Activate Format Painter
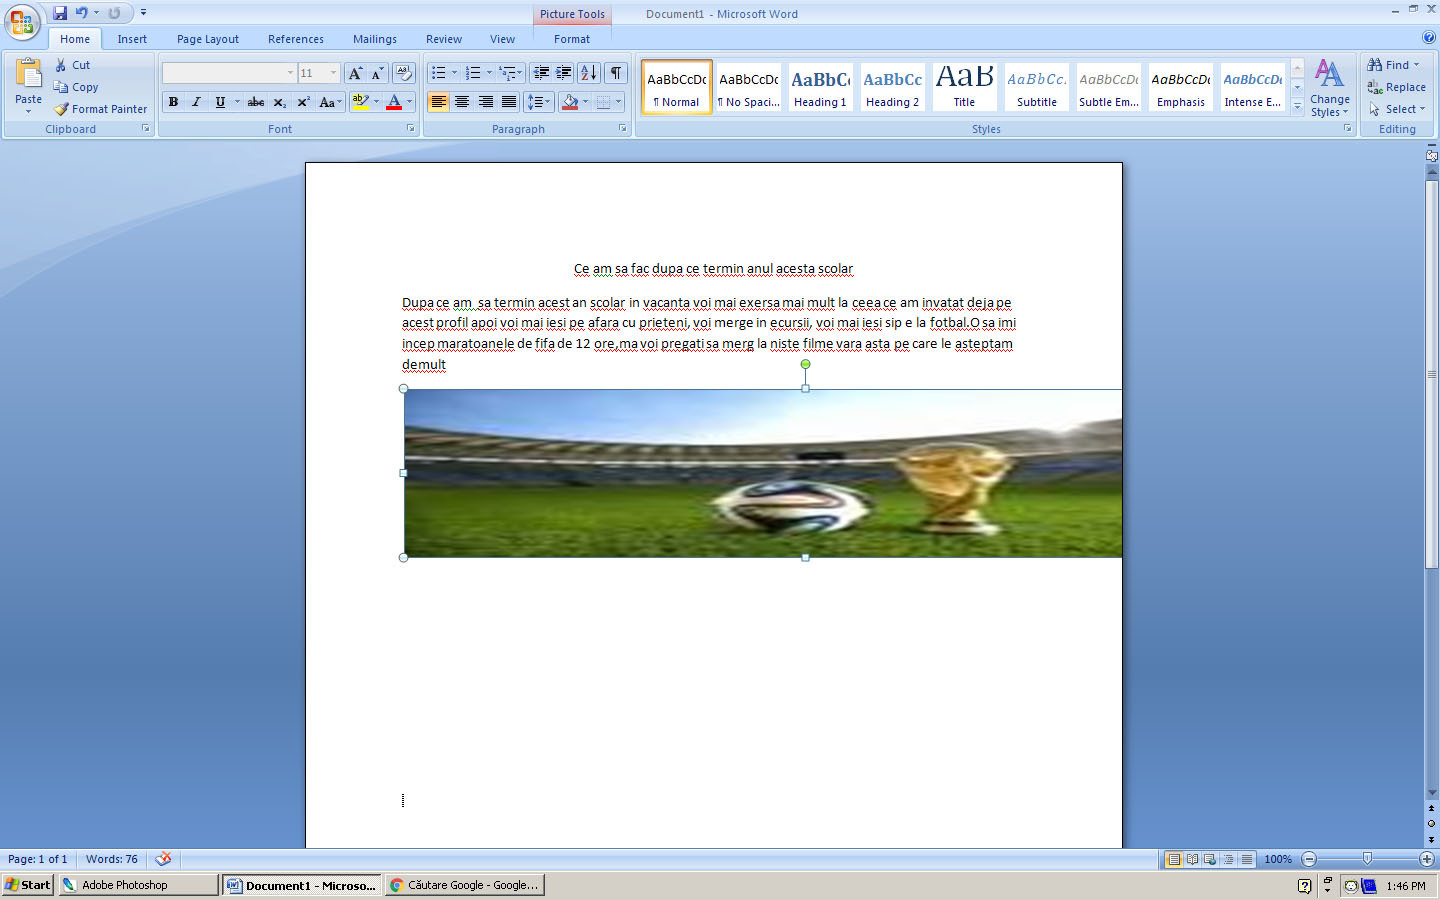 click(100, 109)
